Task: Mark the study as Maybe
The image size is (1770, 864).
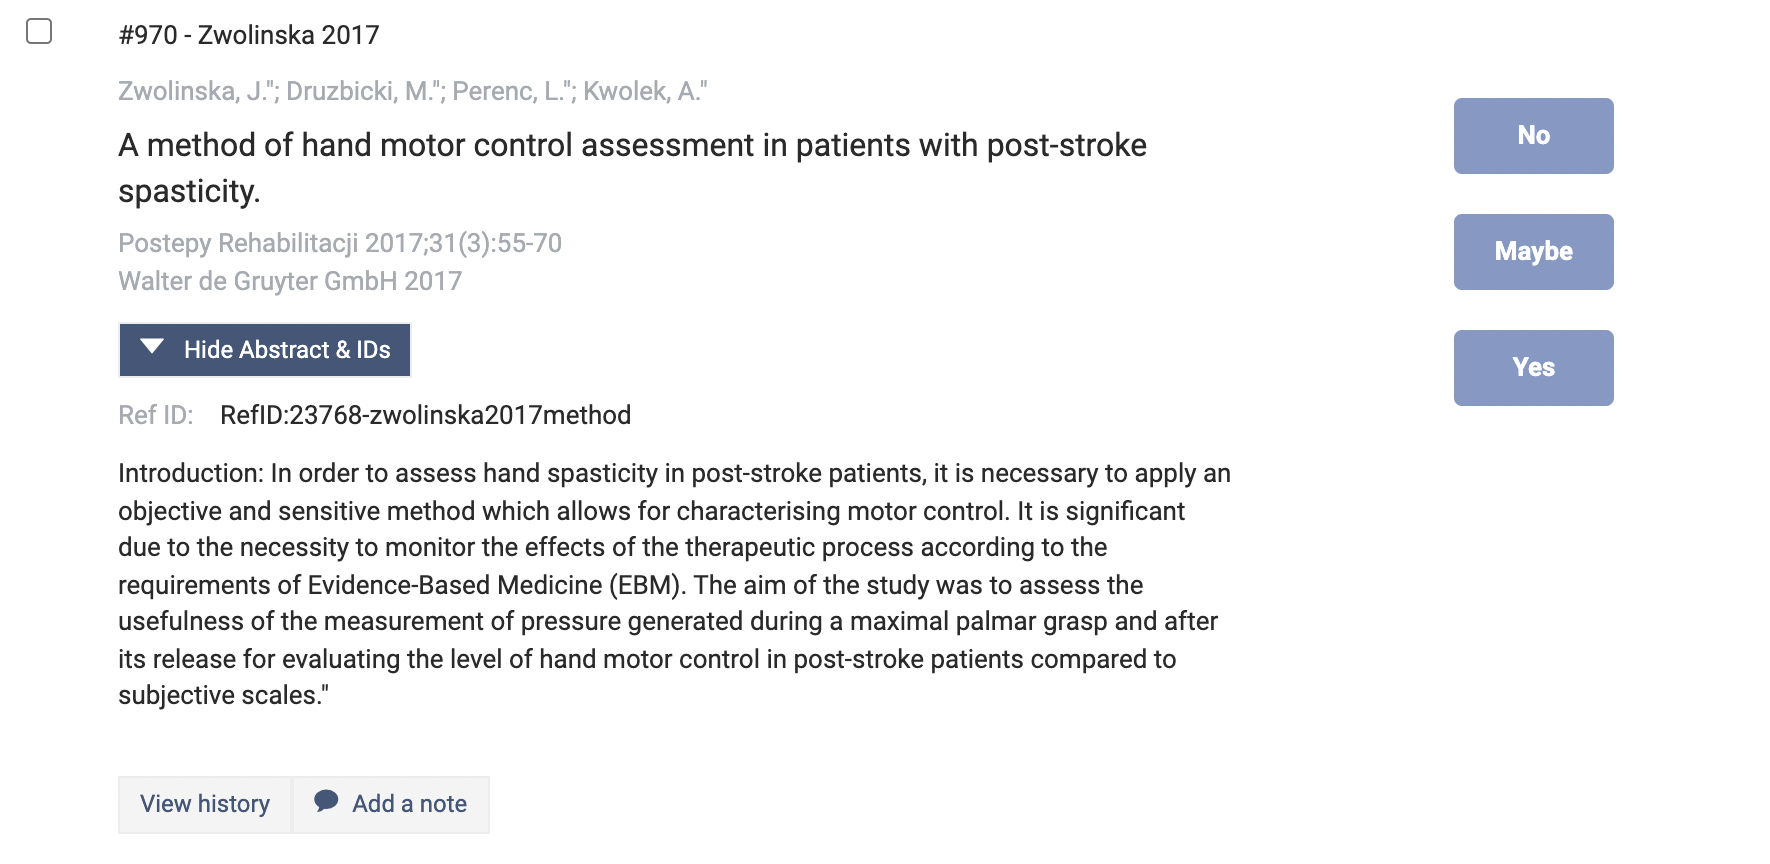Action: [x=1532, y=252]
